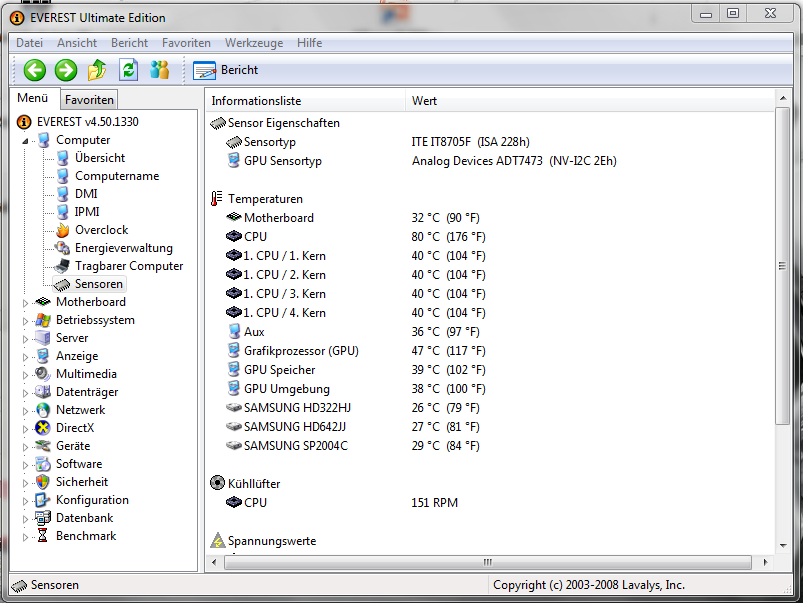This screenshot has width=808, height=607.
Task: Go forward with the green right arrow
Action: click(66, 70)
